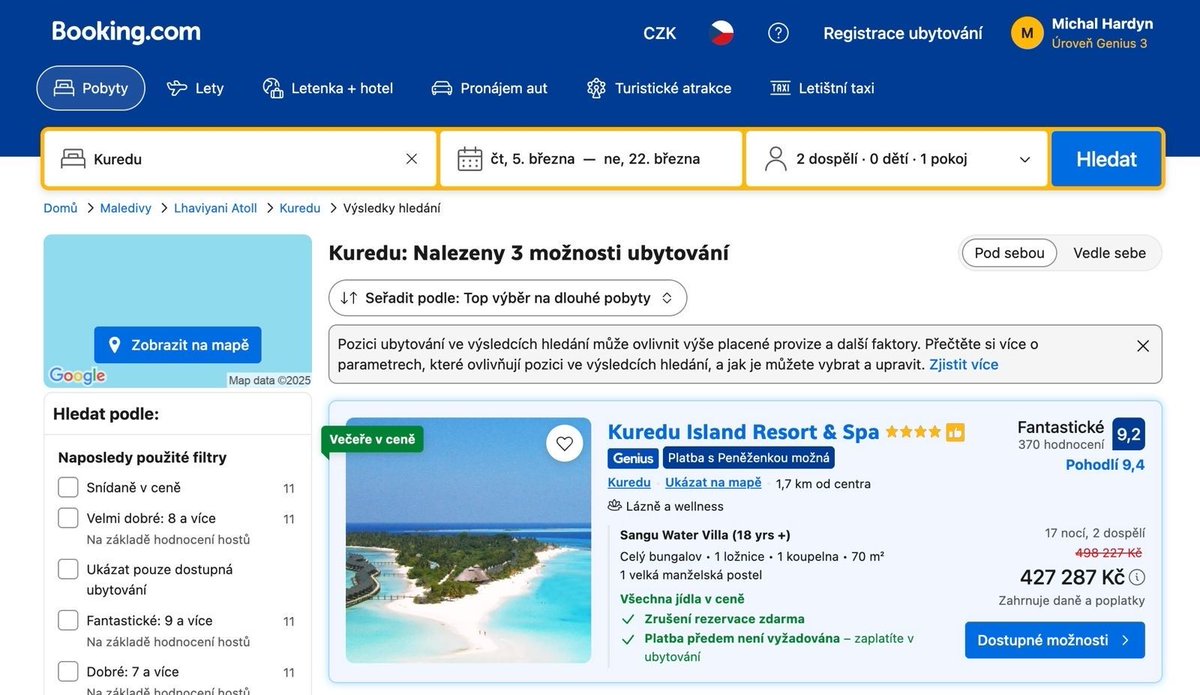Go to Domů breadcrumb
Viewport: 1200px width, 695px height.
tap(60, 208)
